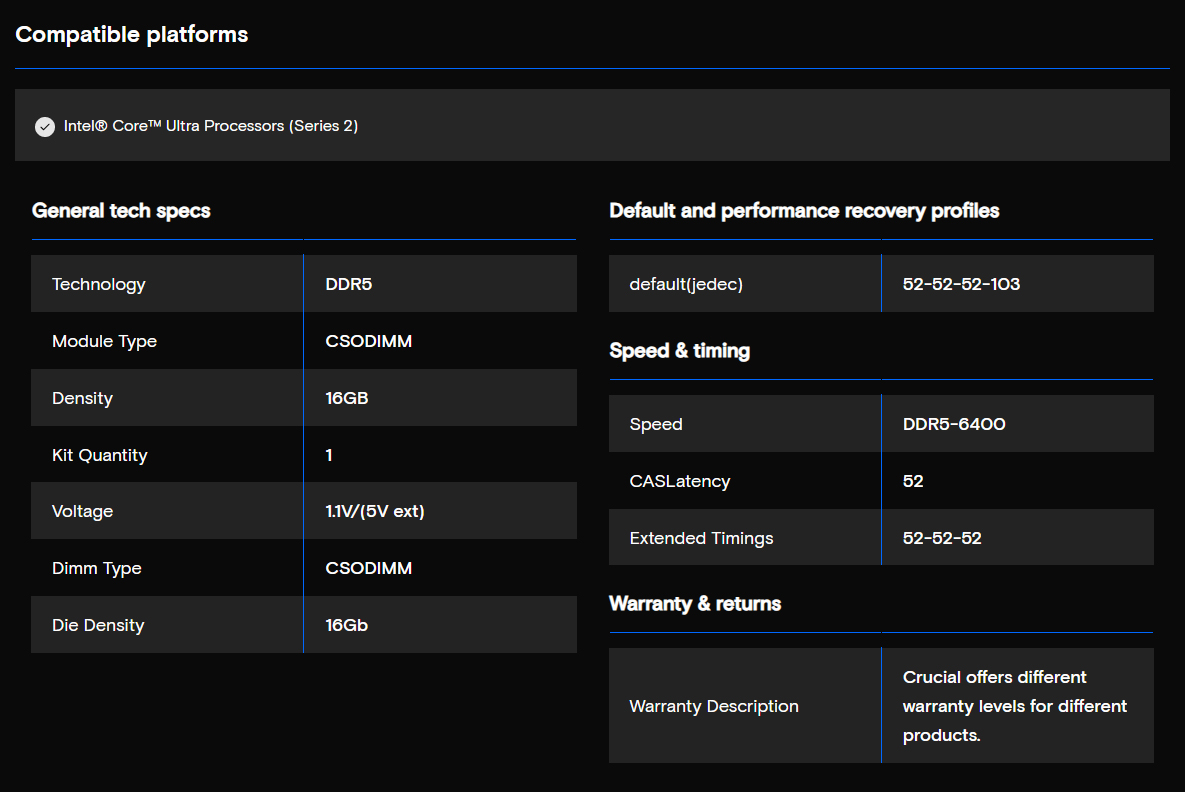Select the CSODIMM value in Dimm Type row

click(368, 568)
